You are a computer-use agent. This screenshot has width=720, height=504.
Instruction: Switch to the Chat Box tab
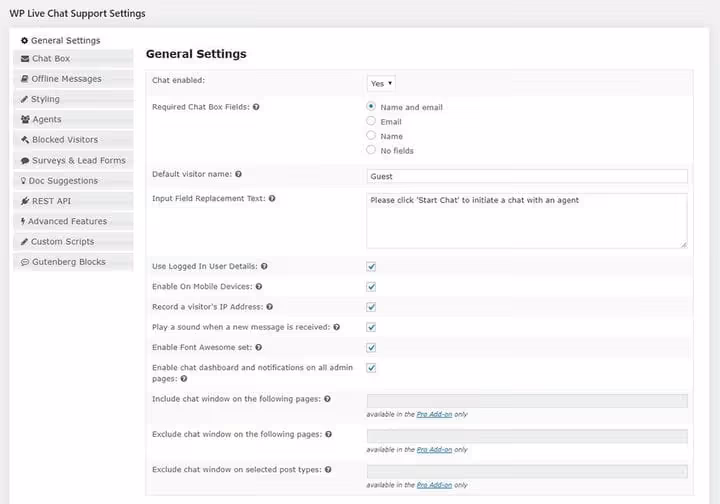pyautogui.click(x=73, y=59)
